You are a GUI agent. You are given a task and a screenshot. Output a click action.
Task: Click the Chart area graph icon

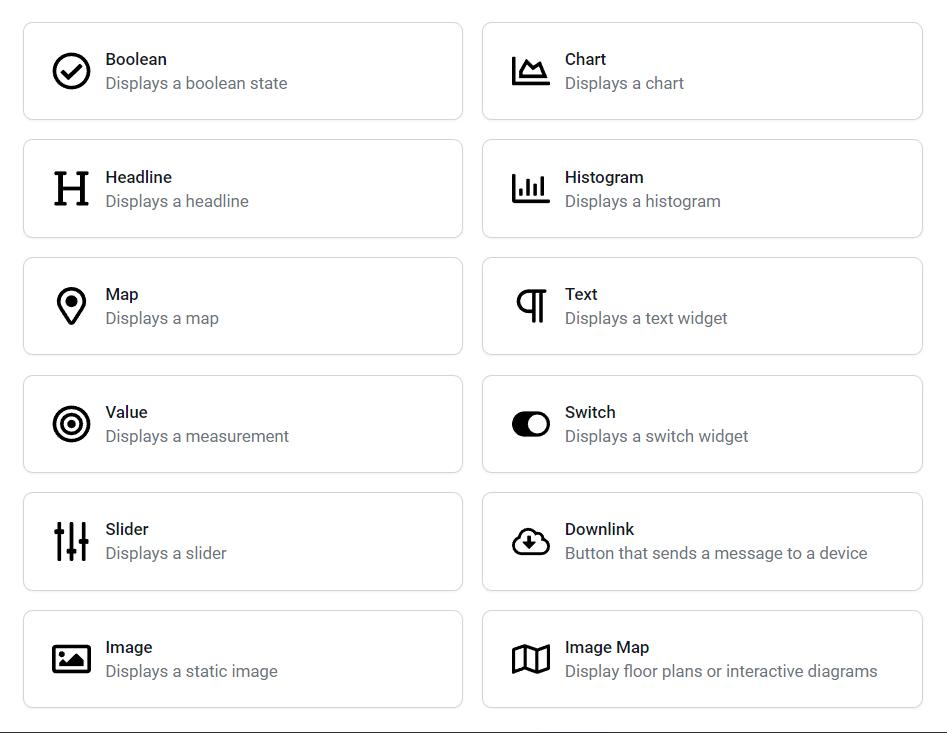point(530,71)
